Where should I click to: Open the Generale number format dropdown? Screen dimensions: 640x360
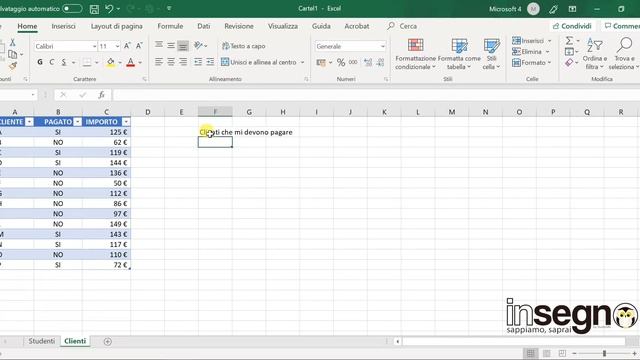[x=382, y=47]
